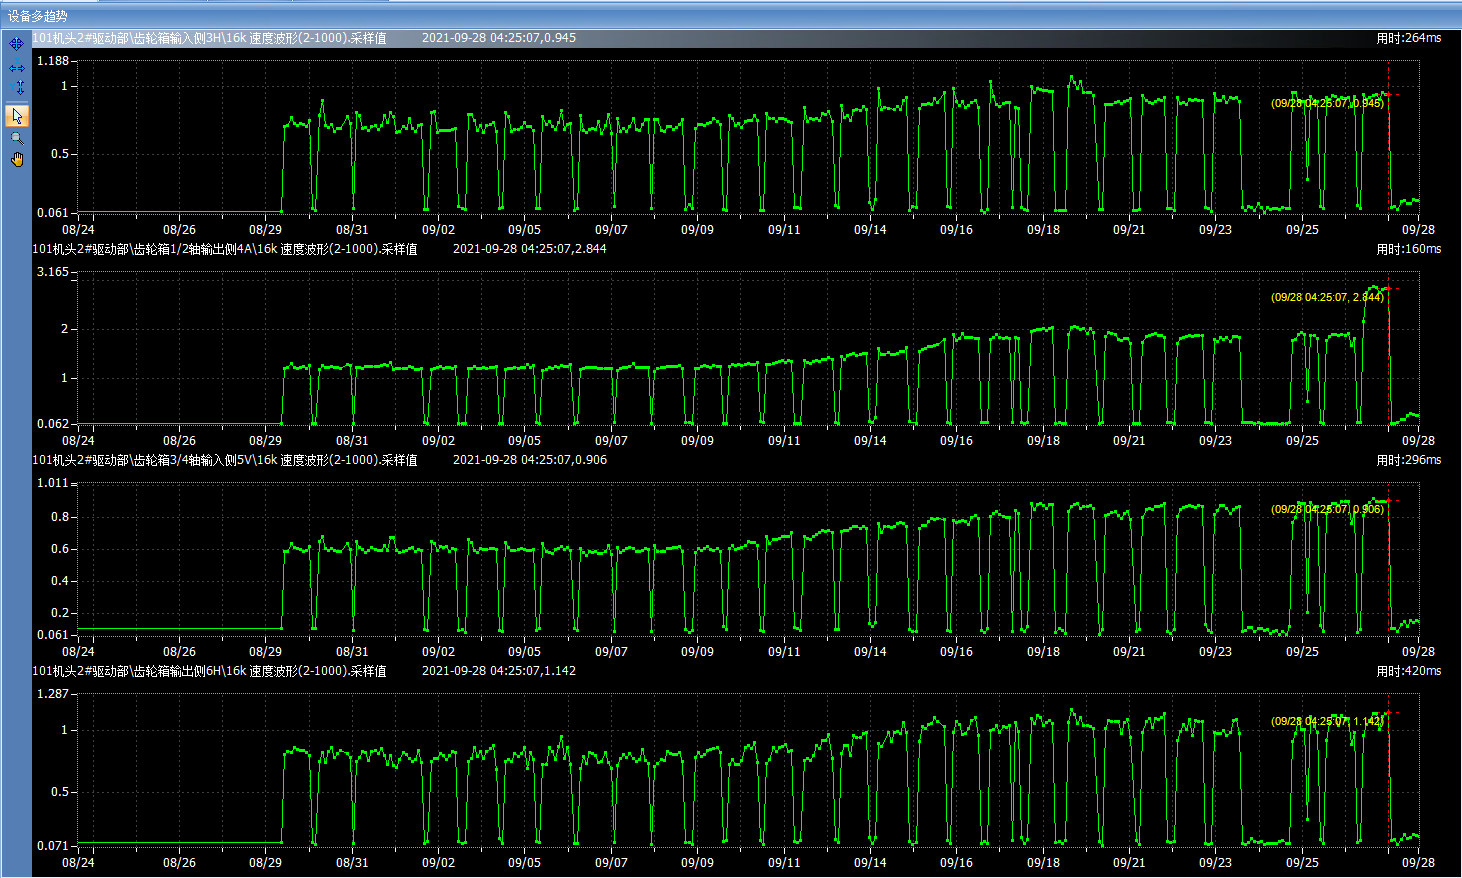Select the magnifier zoom tool
Image resolution: width=1462 pixels, height=878 pixels.
point(16,138)
